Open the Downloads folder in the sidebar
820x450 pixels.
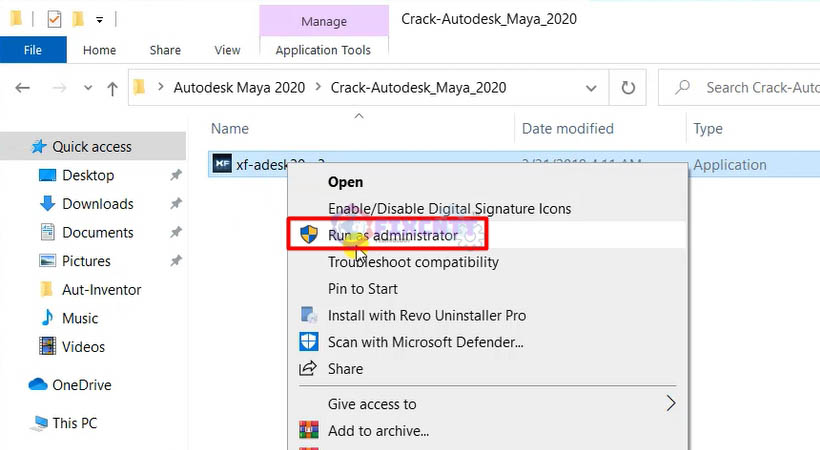coord(97,204)
